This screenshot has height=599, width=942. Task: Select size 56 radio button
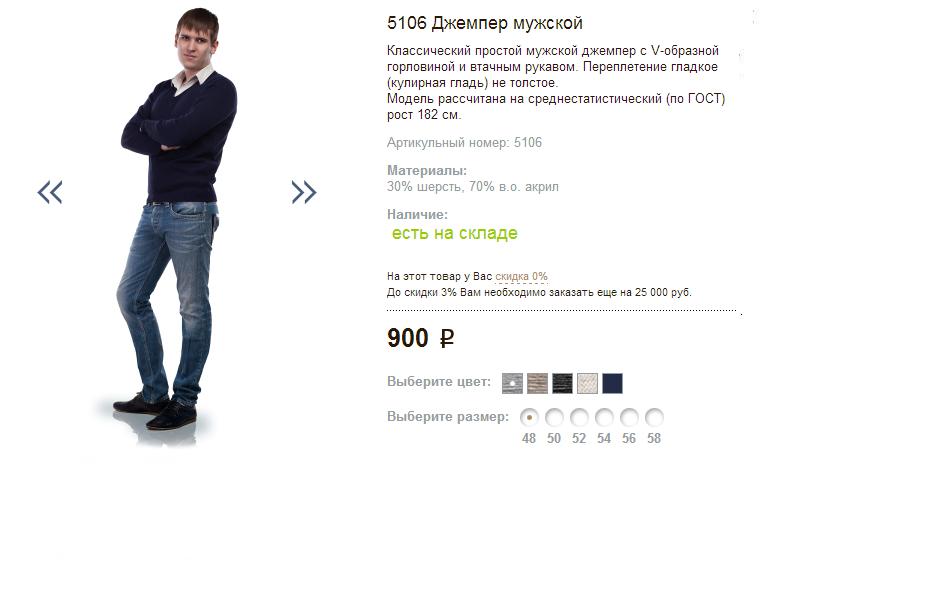(629, 417)
